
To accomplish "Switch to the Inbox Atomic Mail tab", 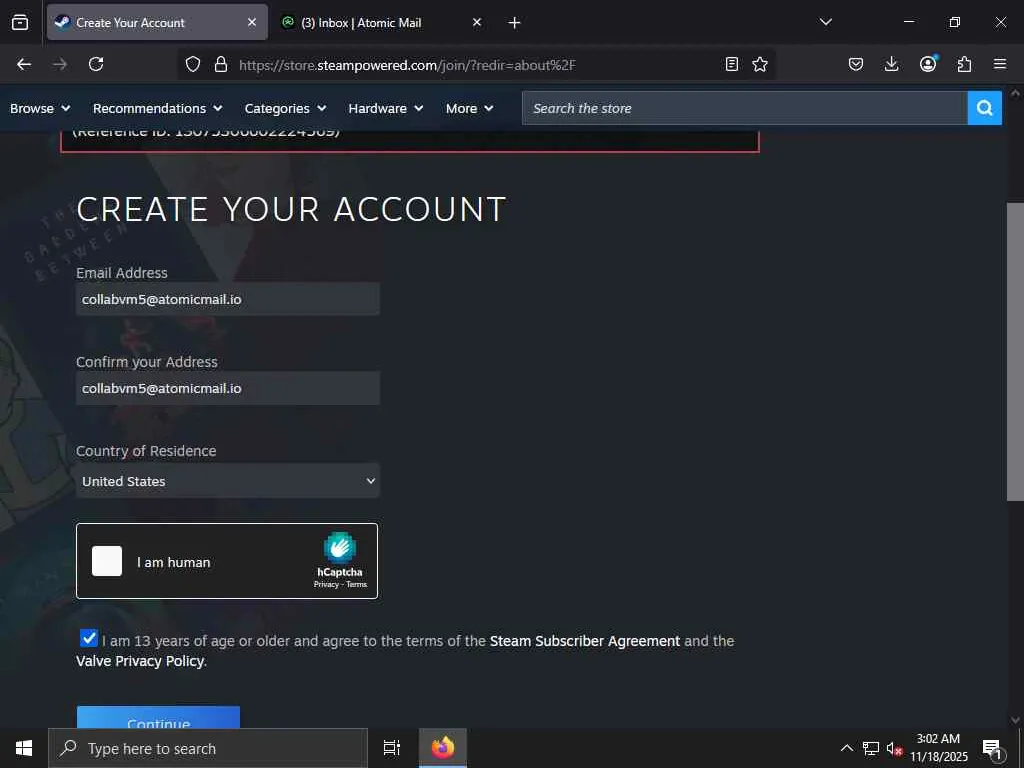I will coord(383,22).
